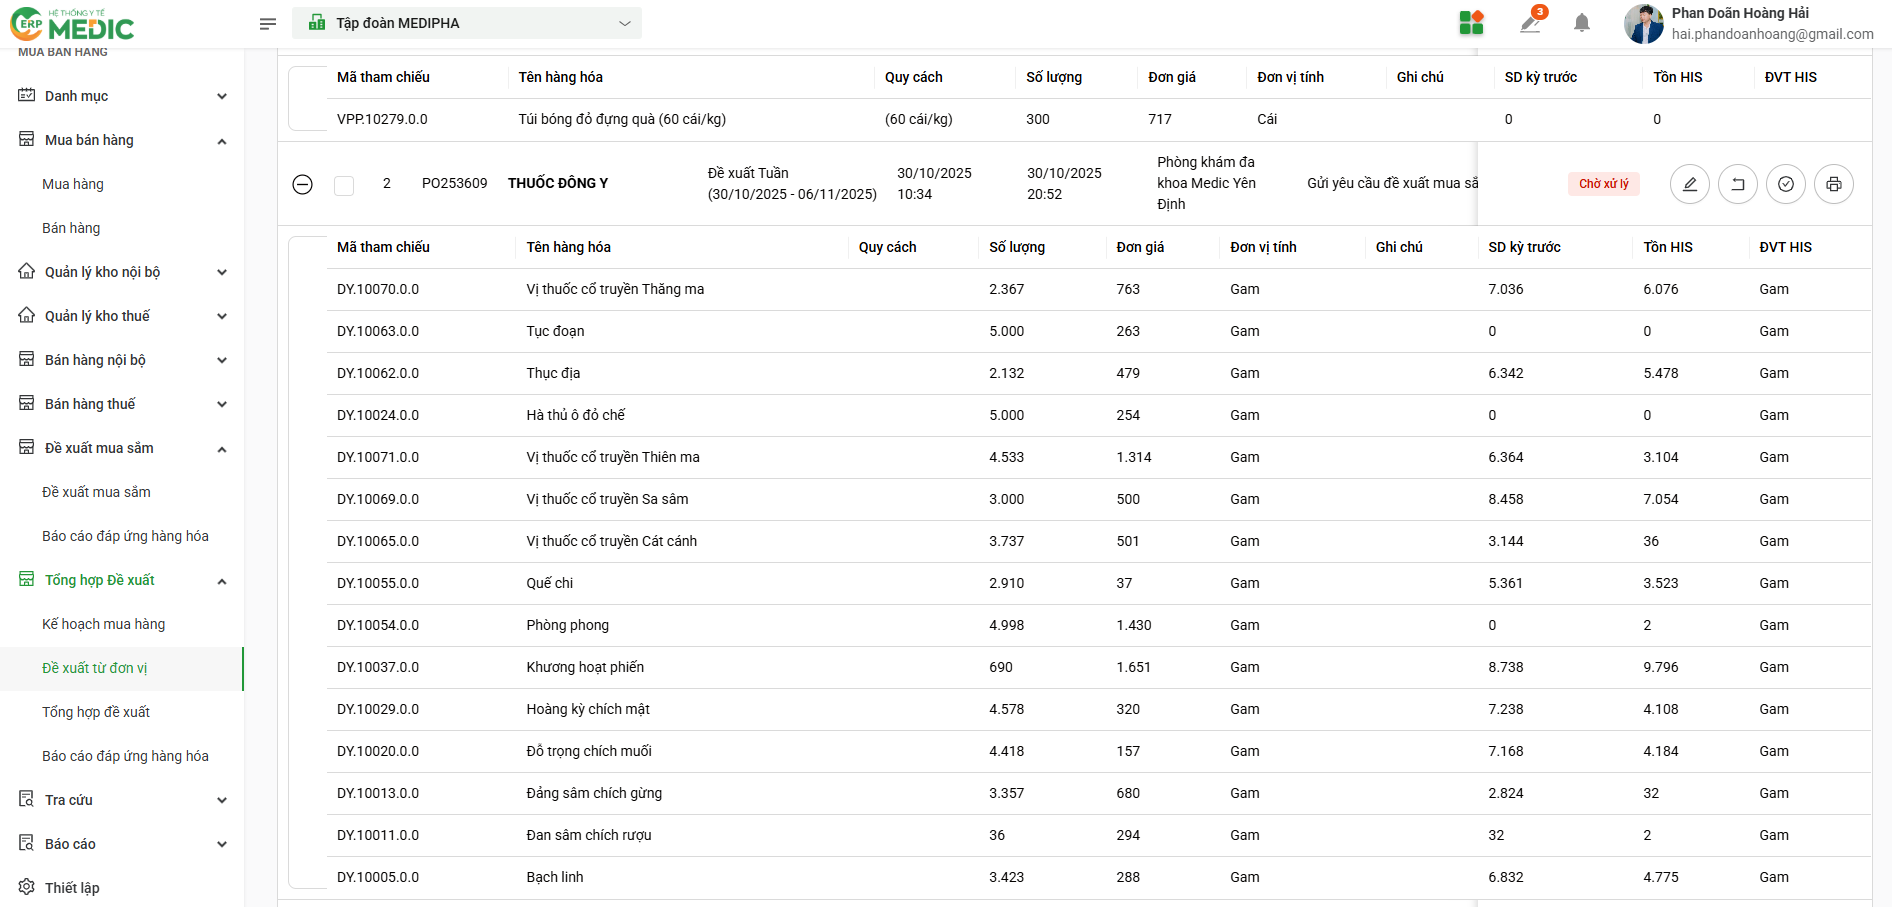Click the Thiết lập settings menu
Screen dimensions: 1892x907
tap(72, 888)
